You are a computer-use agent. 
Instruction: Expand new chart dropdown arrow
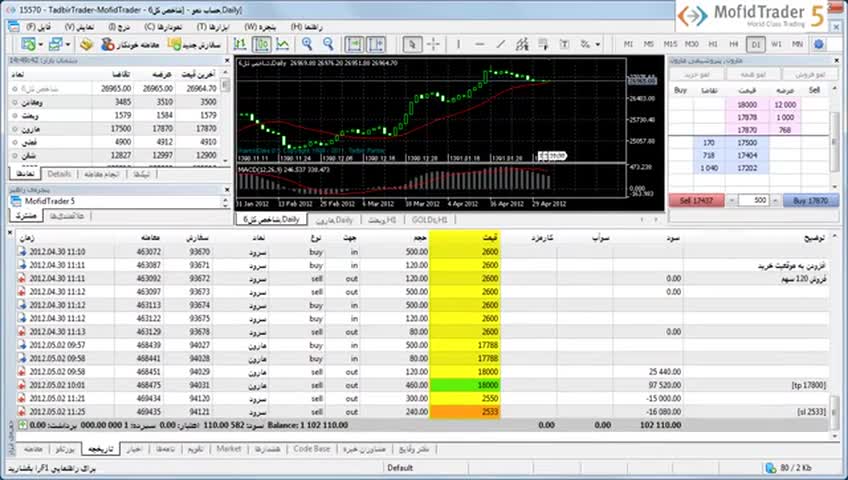point(41,44)
